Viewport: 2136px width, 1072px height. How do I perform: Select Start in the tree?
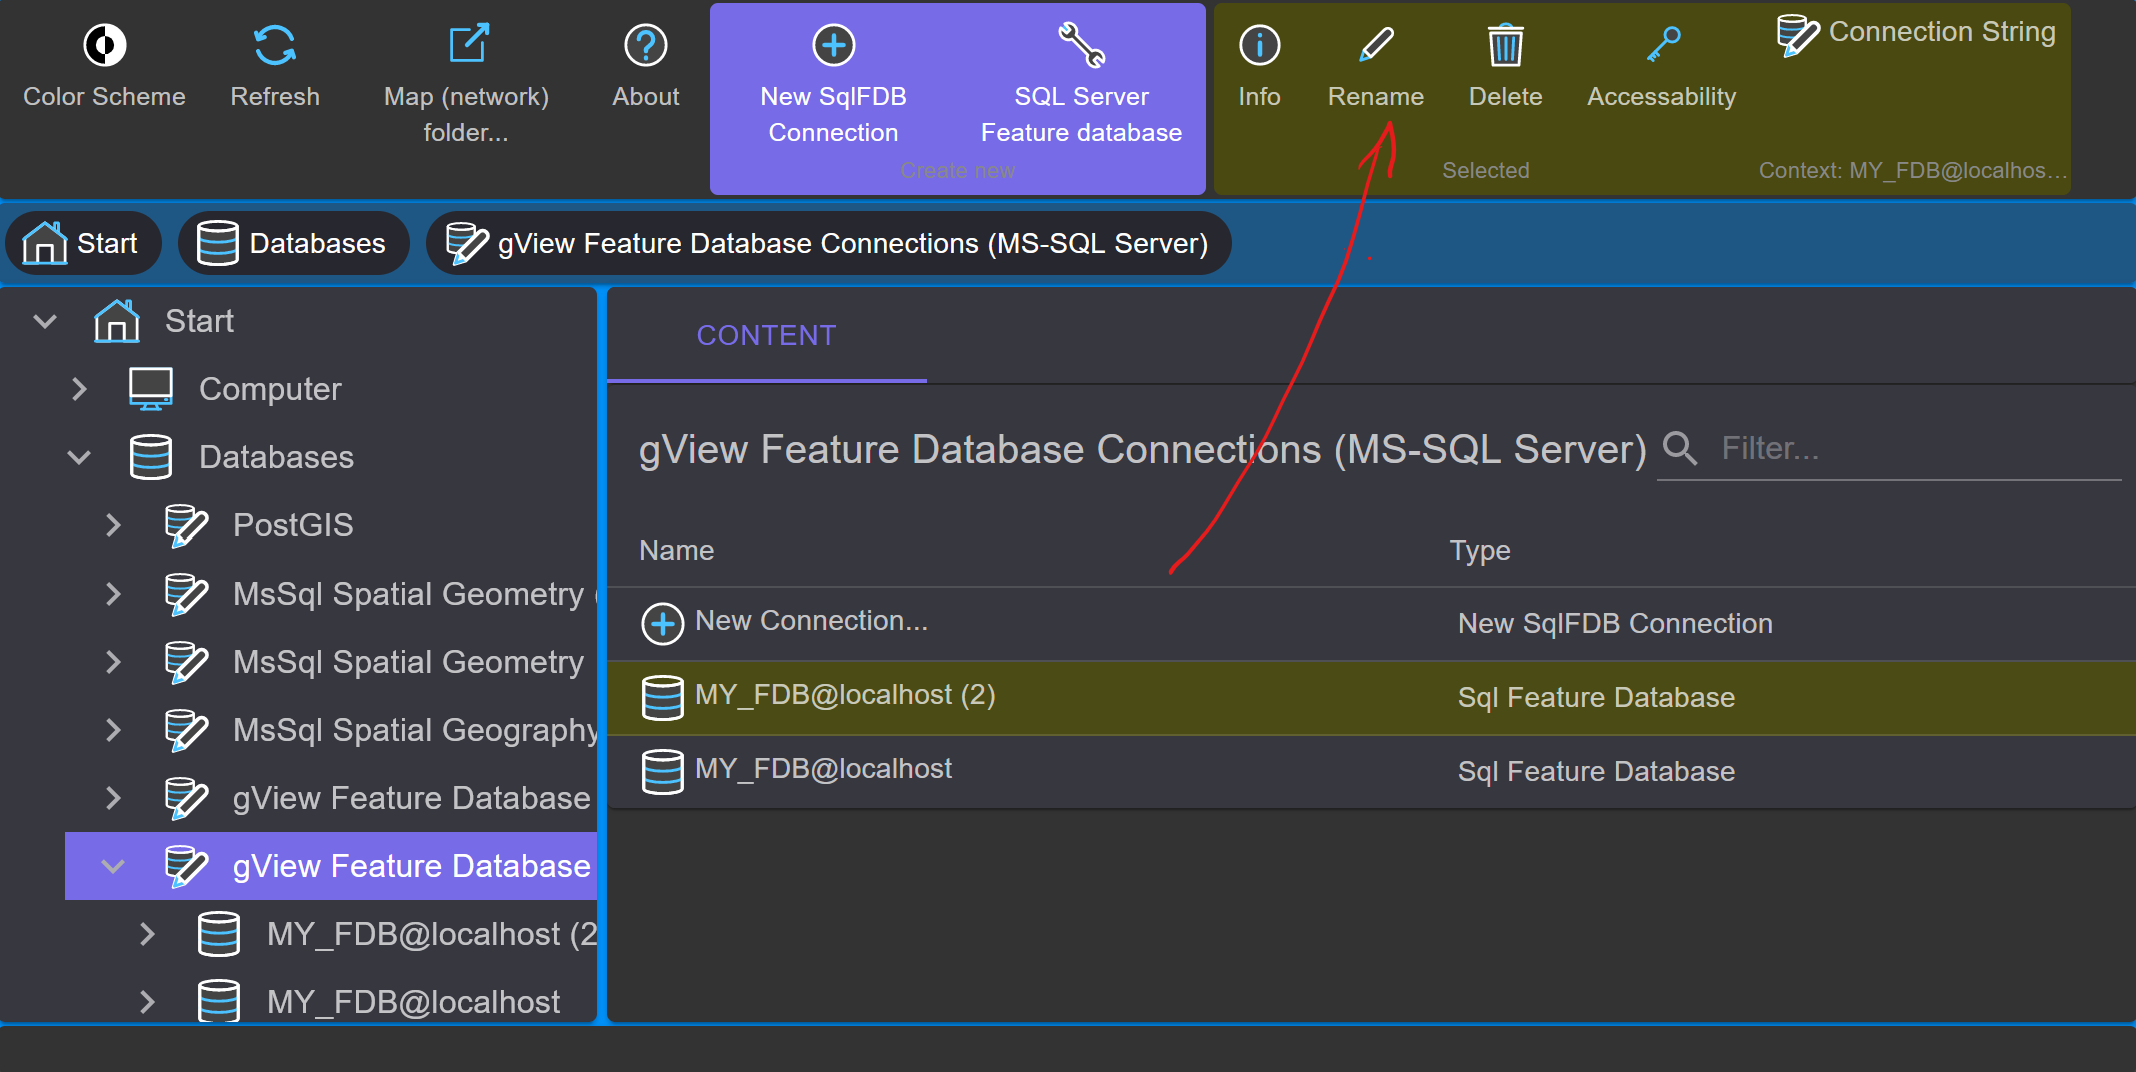[x=199, y=321]
